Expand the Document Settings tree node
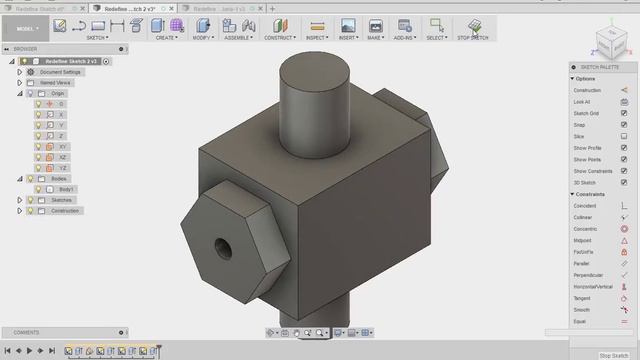 (x=20, y=72)
